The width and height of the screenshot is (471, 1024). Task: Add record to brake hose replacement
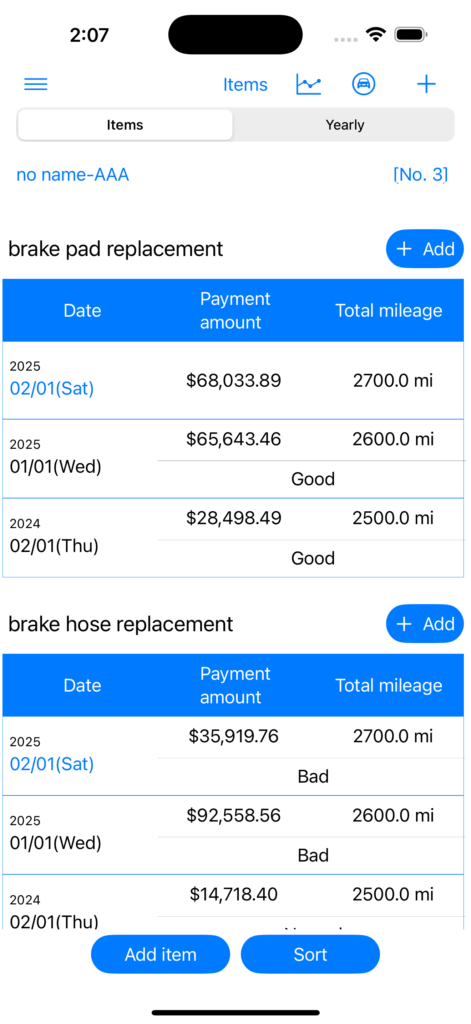click(425, 624)
